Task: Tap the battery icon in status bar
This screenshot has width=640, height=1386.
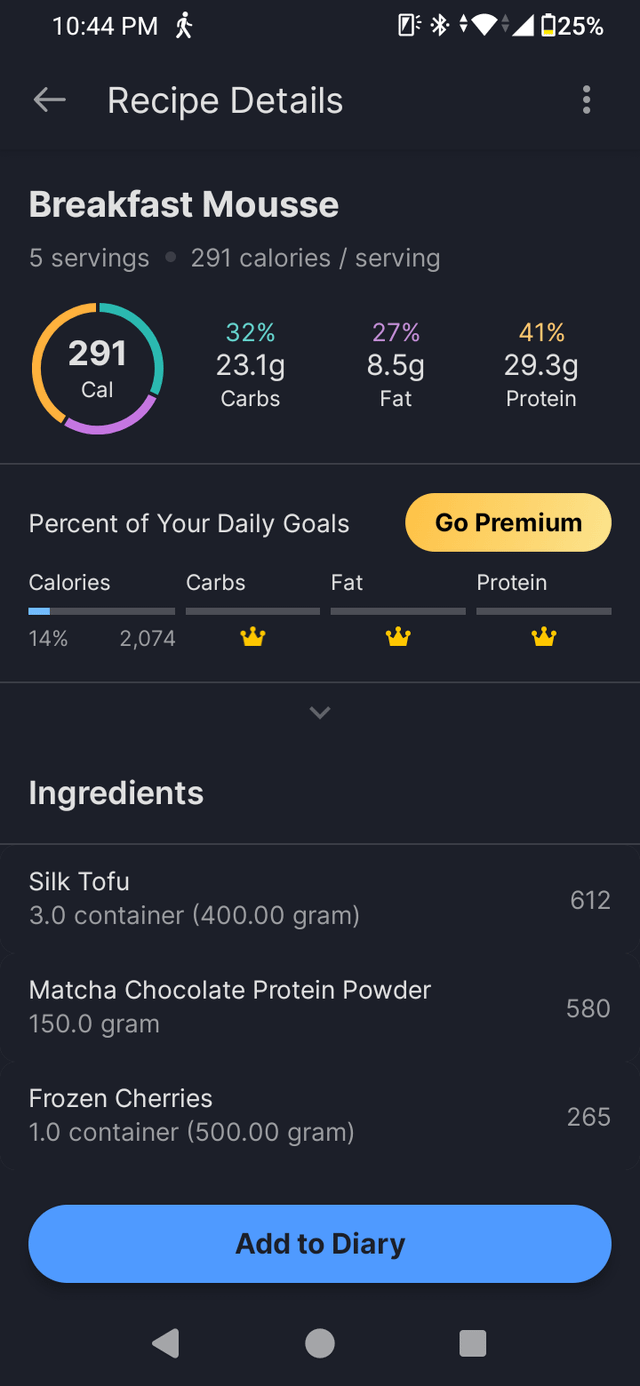Action: 548,26
